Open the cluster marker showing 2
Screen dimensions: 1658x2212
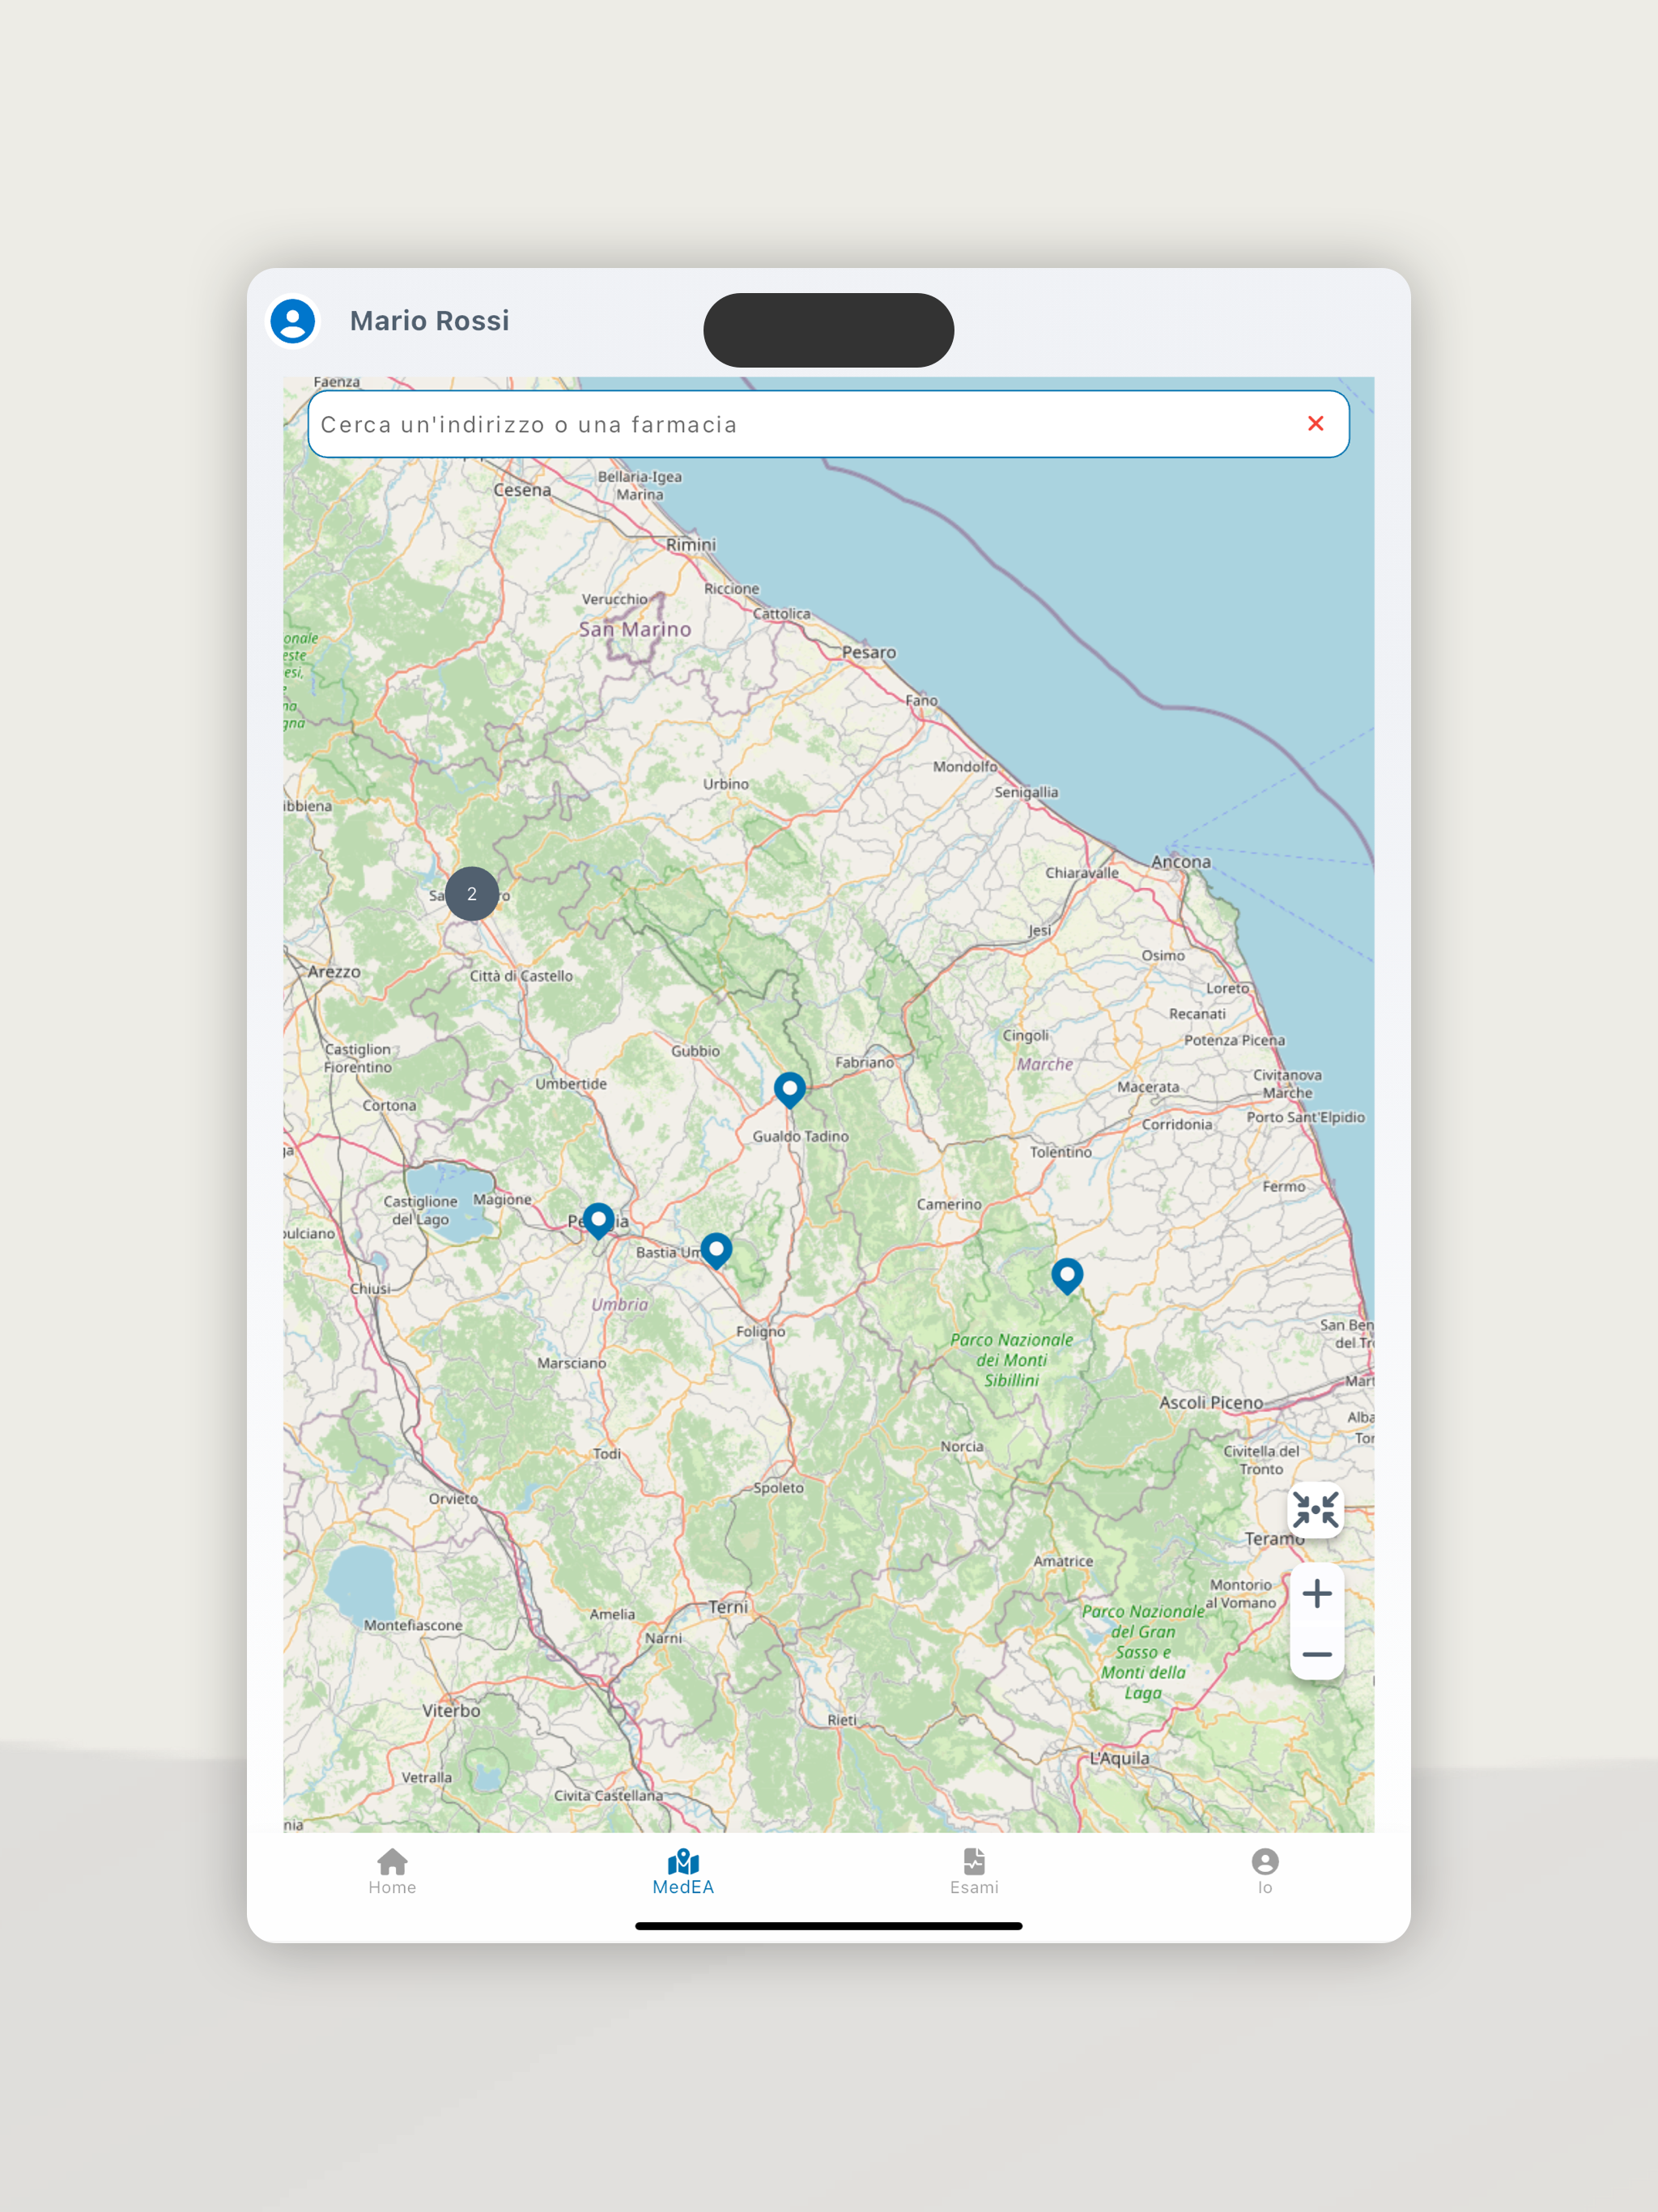(472, 894)
